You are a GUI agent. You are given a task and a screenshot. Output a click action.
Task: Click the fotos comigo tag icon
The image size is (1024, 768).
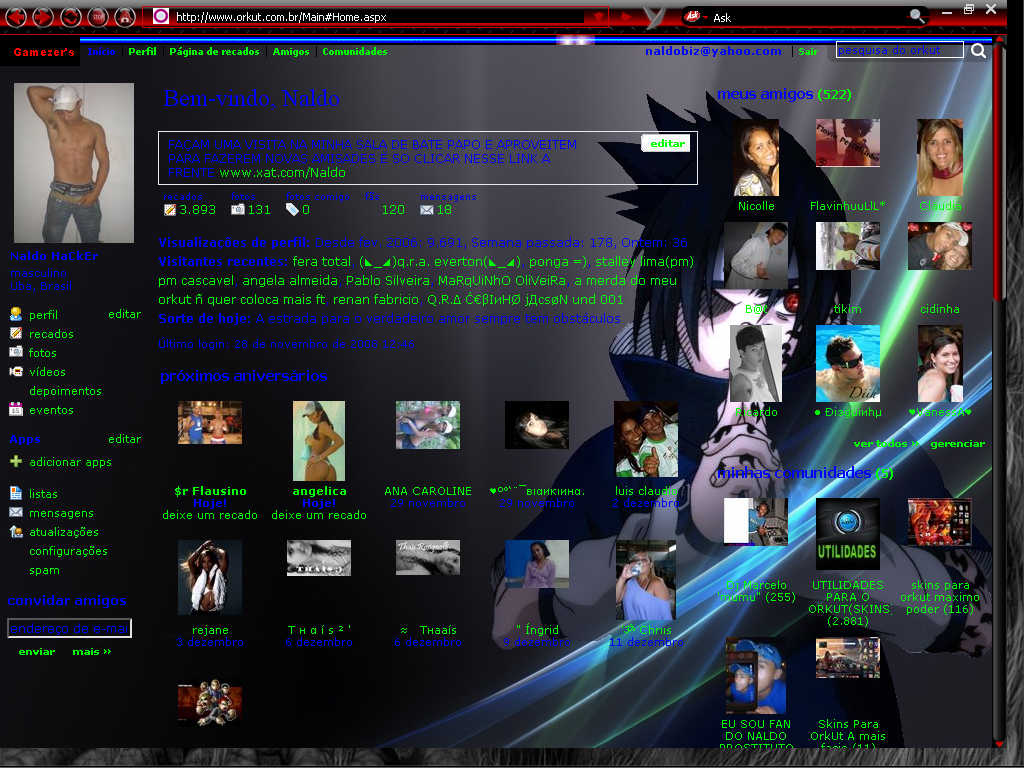tap(292, 210)
